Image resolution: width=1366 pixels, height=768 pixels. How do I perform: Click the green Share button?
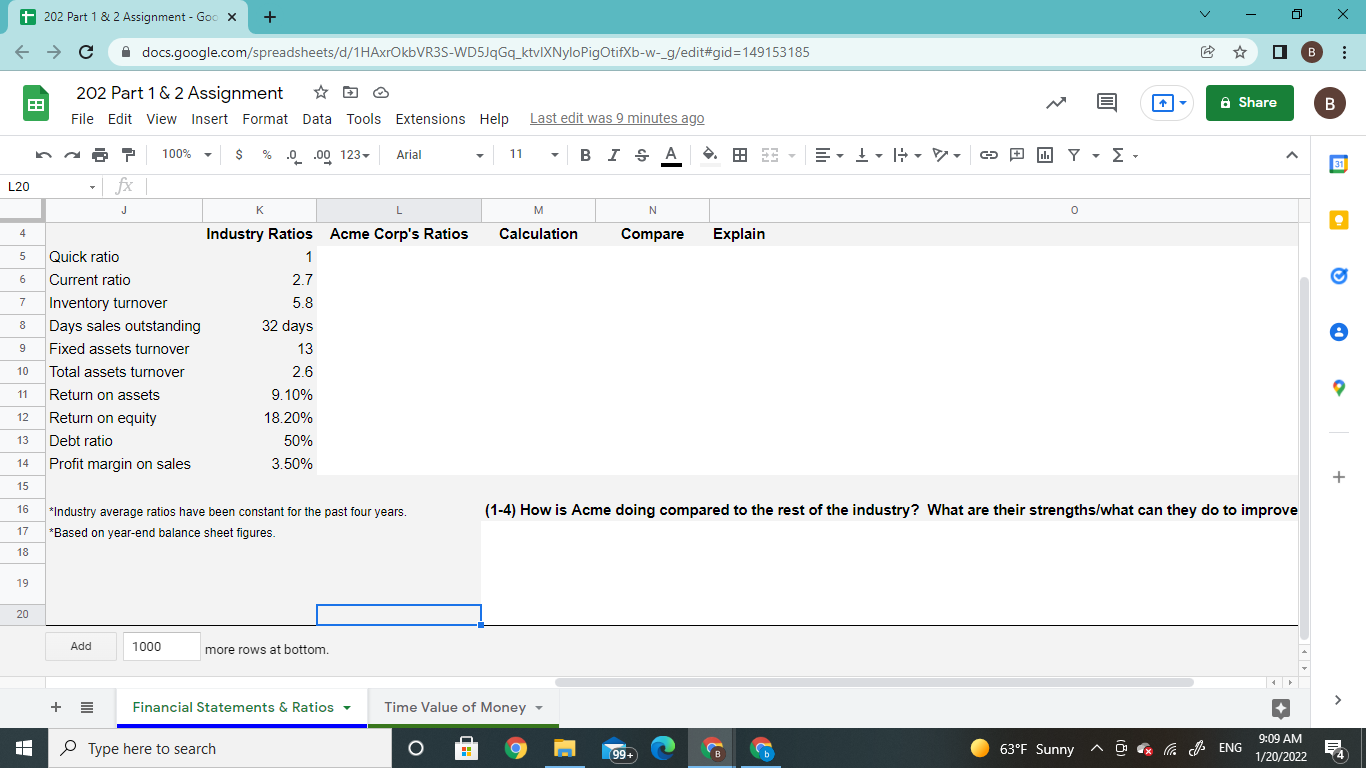point(1249,102)
